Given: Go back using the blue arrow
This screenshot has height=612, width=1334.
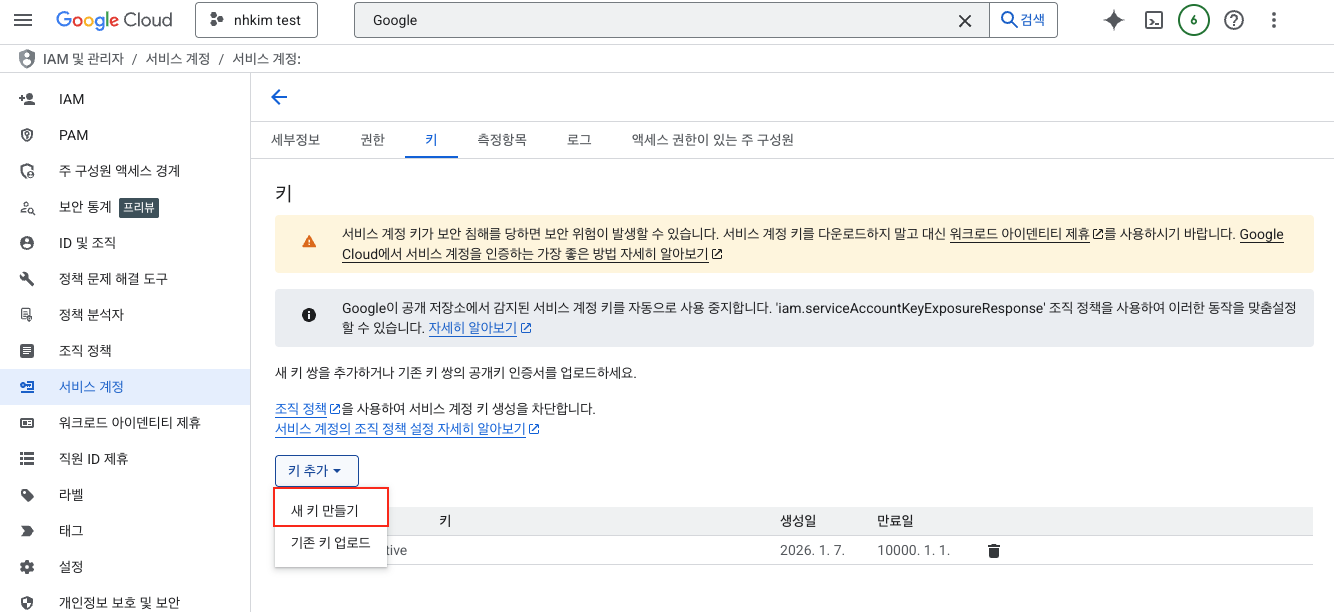Looking at the screenshot, I should click(279, 97).
